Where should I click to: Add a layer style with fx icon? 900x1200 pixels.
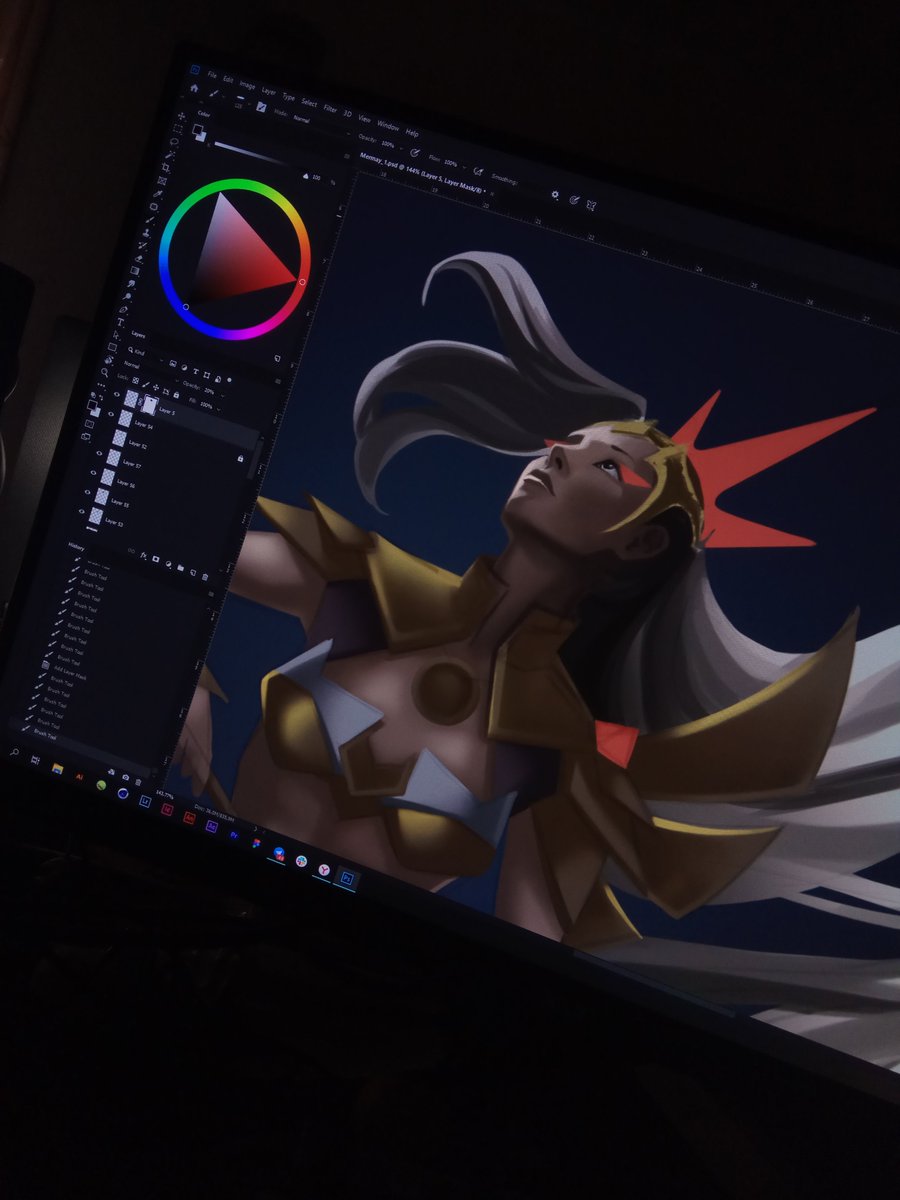[x=143, y=555]
